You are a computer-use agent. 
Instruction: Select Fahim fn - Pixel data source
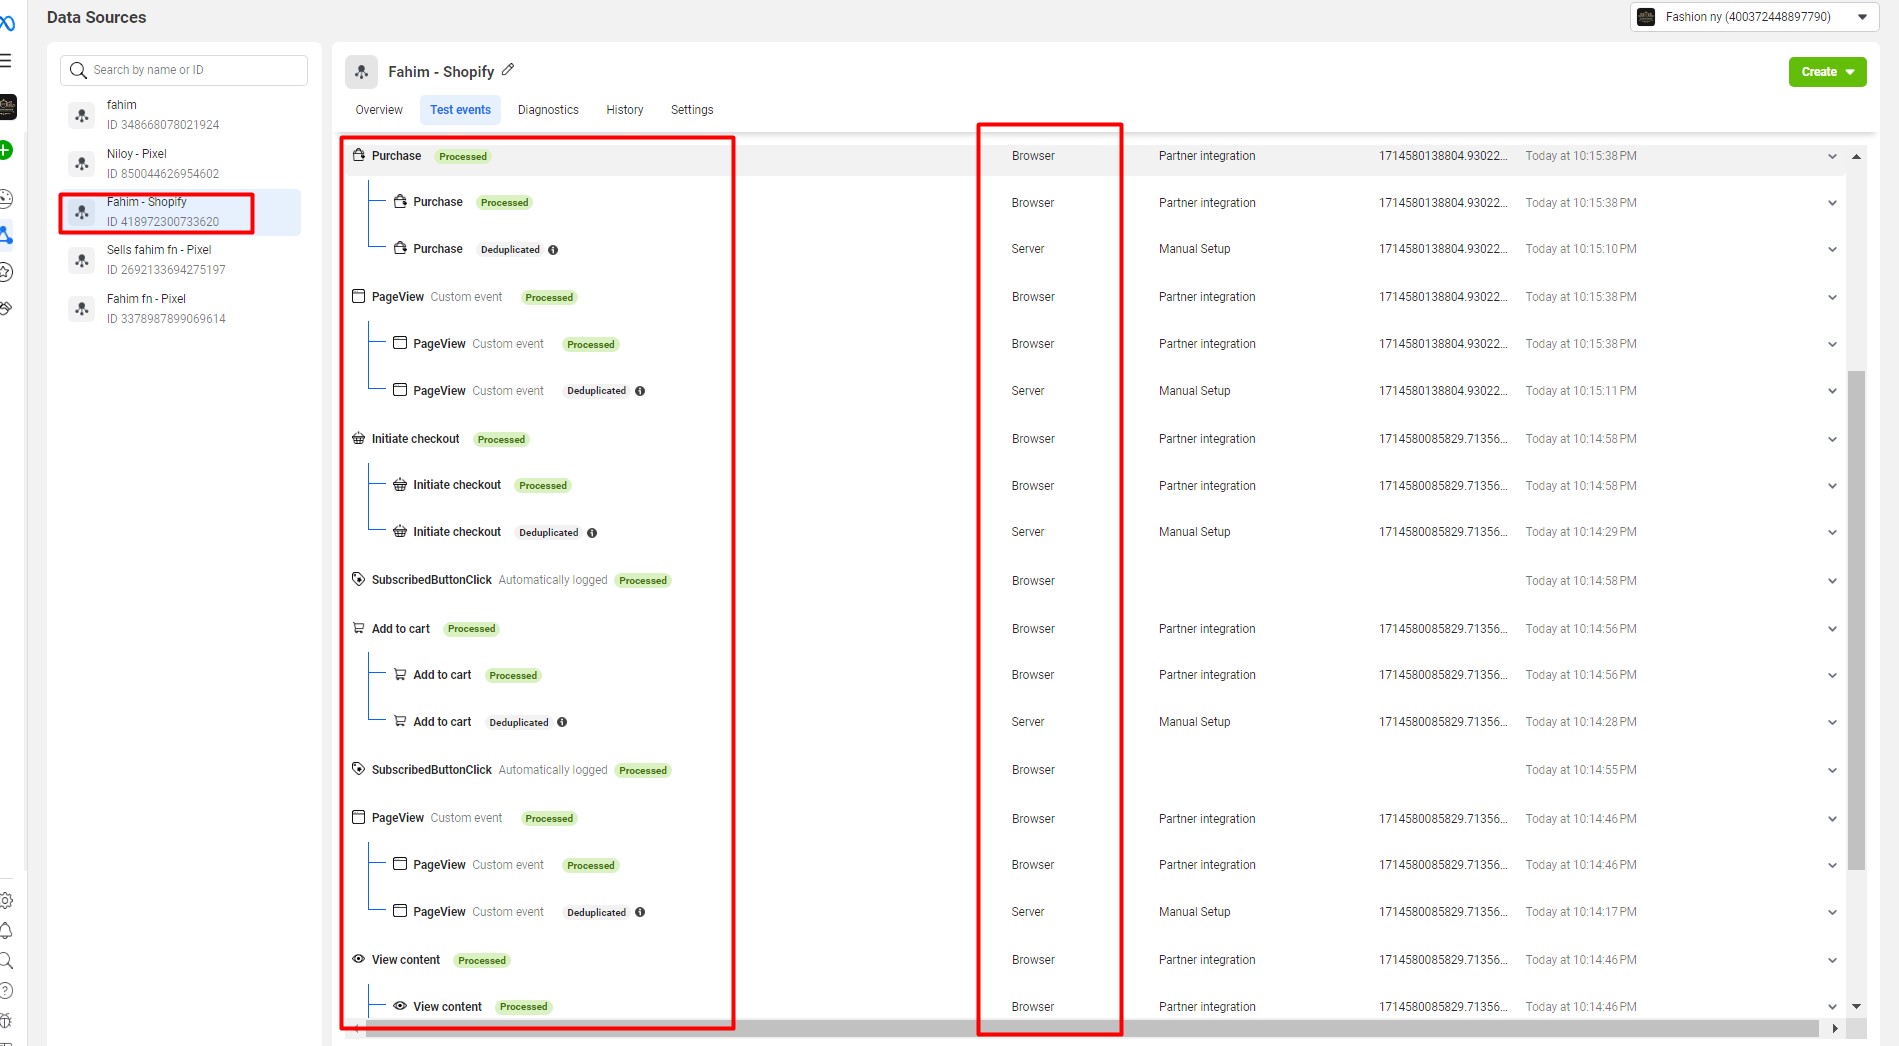tap(180, 308)
